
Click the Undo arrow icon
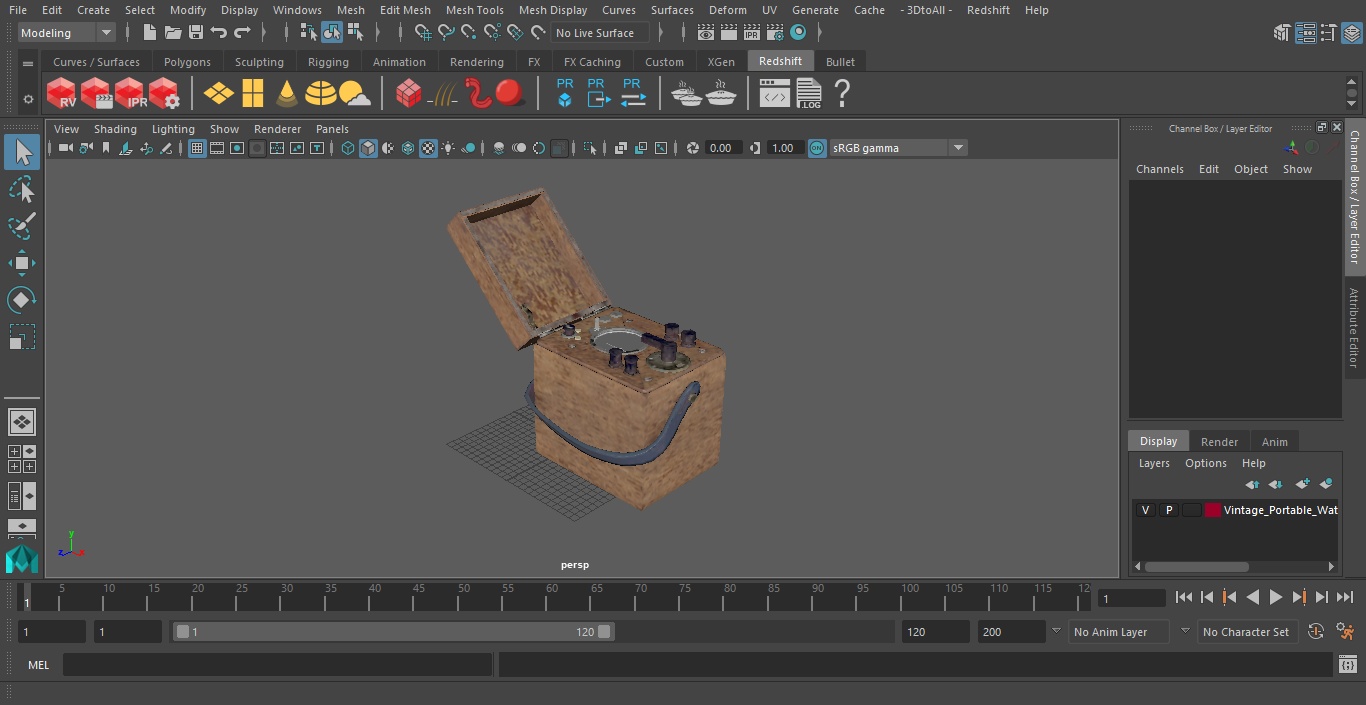coord(219,33)
